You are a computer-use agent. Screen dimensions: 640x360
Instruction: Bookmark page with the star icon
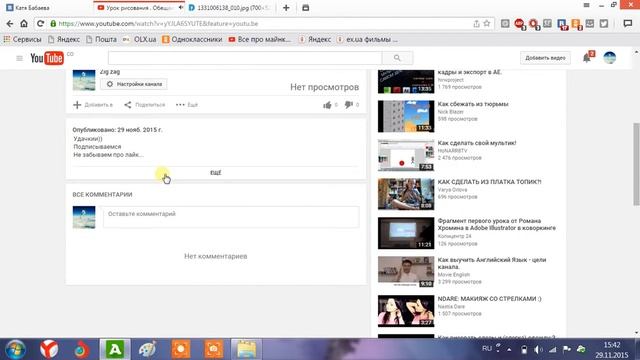[487, 24]
